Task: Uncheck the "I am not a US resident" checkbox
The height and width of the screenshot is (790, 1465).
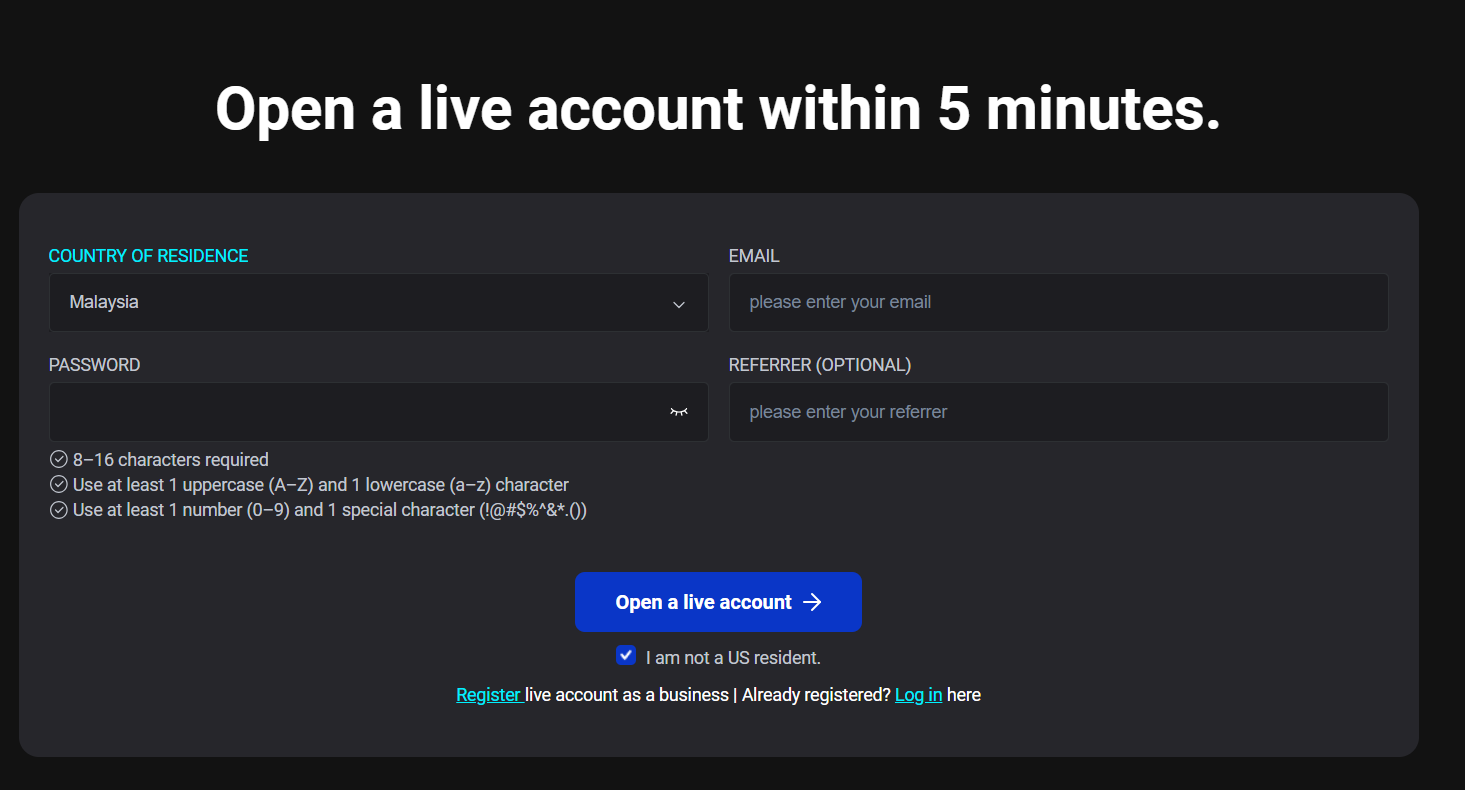Action: tap(626, 656)
